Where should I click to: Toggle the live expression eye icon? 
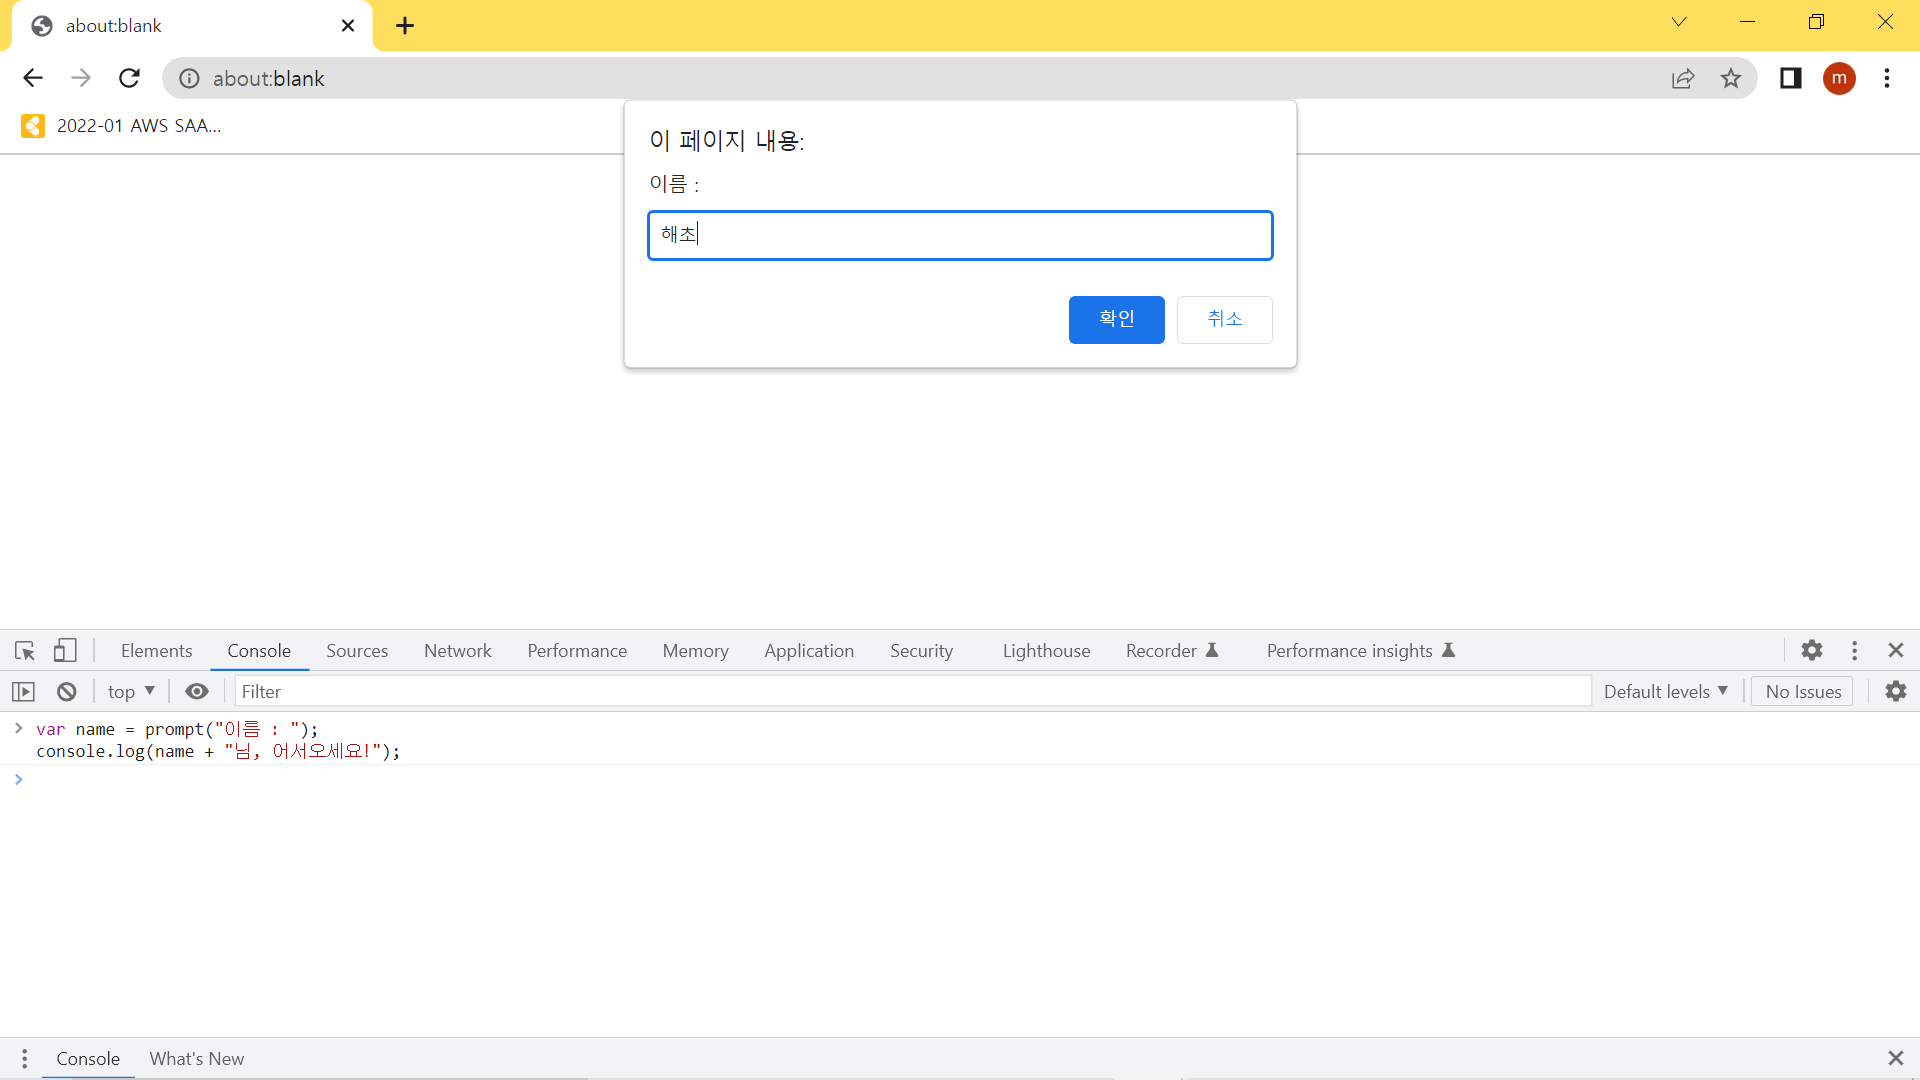point(197,692)
